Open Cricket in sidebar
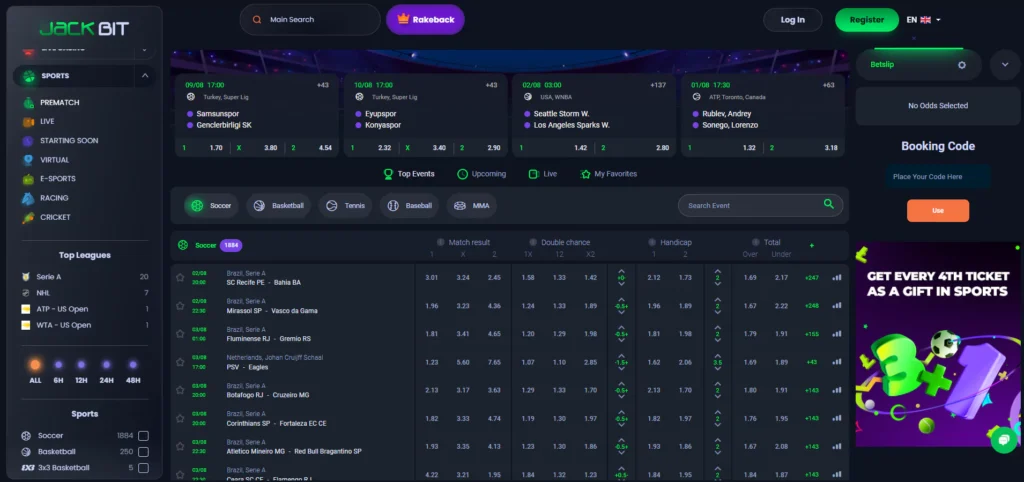The height and width of the screenshot is (482, 1024). 55,217
